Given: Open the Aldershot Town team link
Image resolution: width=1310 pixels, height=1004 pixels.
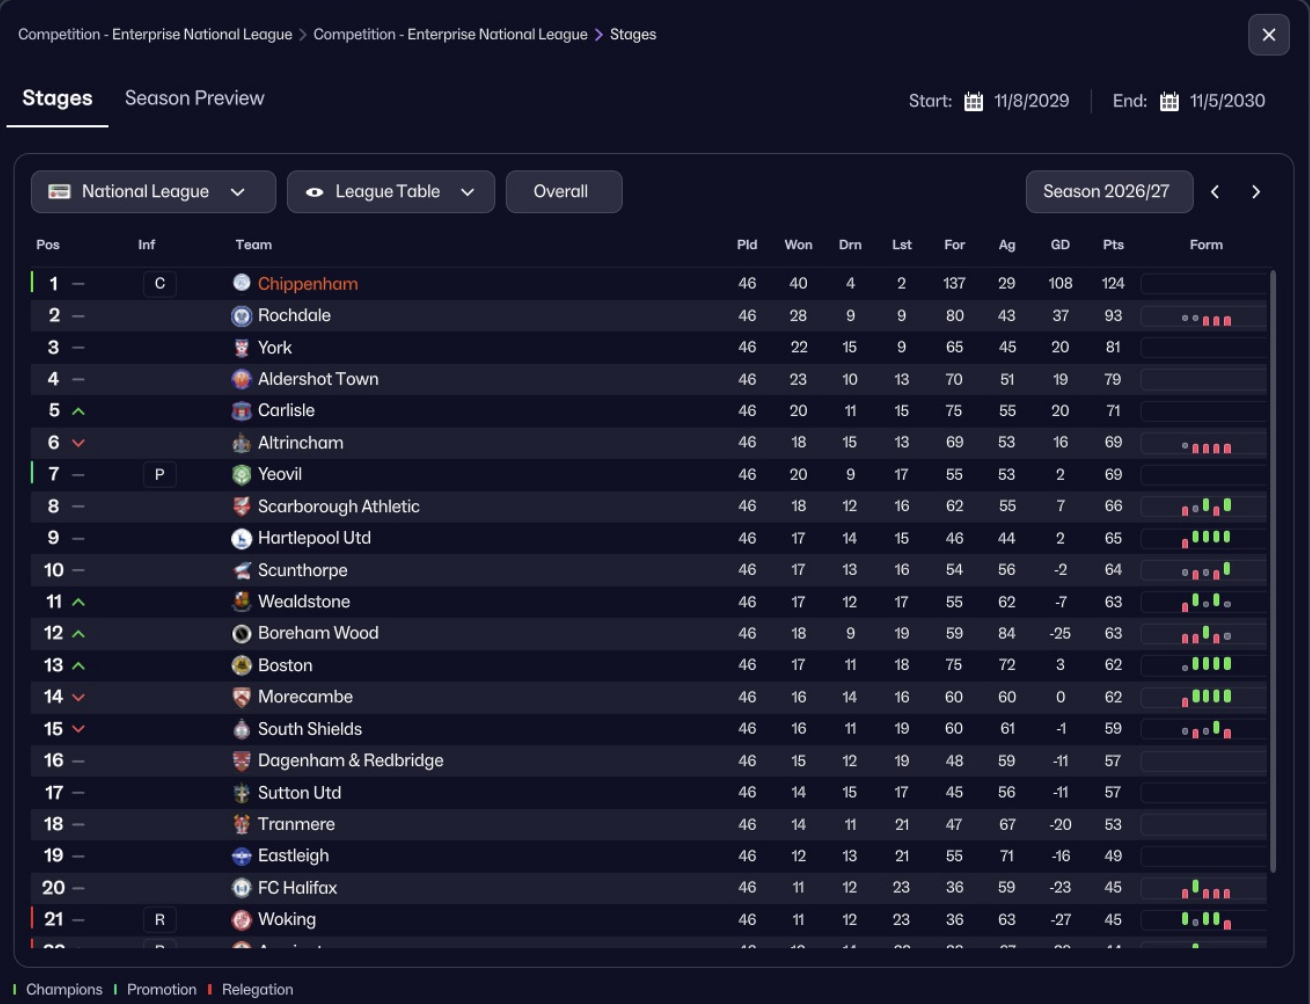Looking at the screenshot, I should pos(318,379).
